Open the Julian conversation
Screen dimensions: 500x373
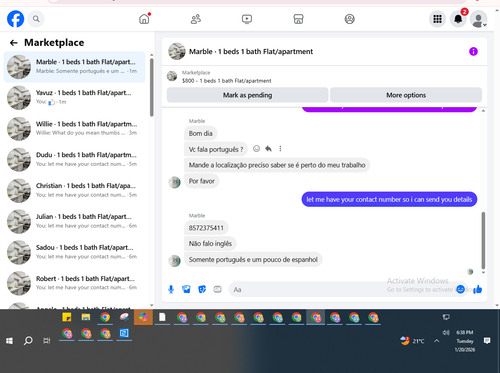[x=74, y=221]
